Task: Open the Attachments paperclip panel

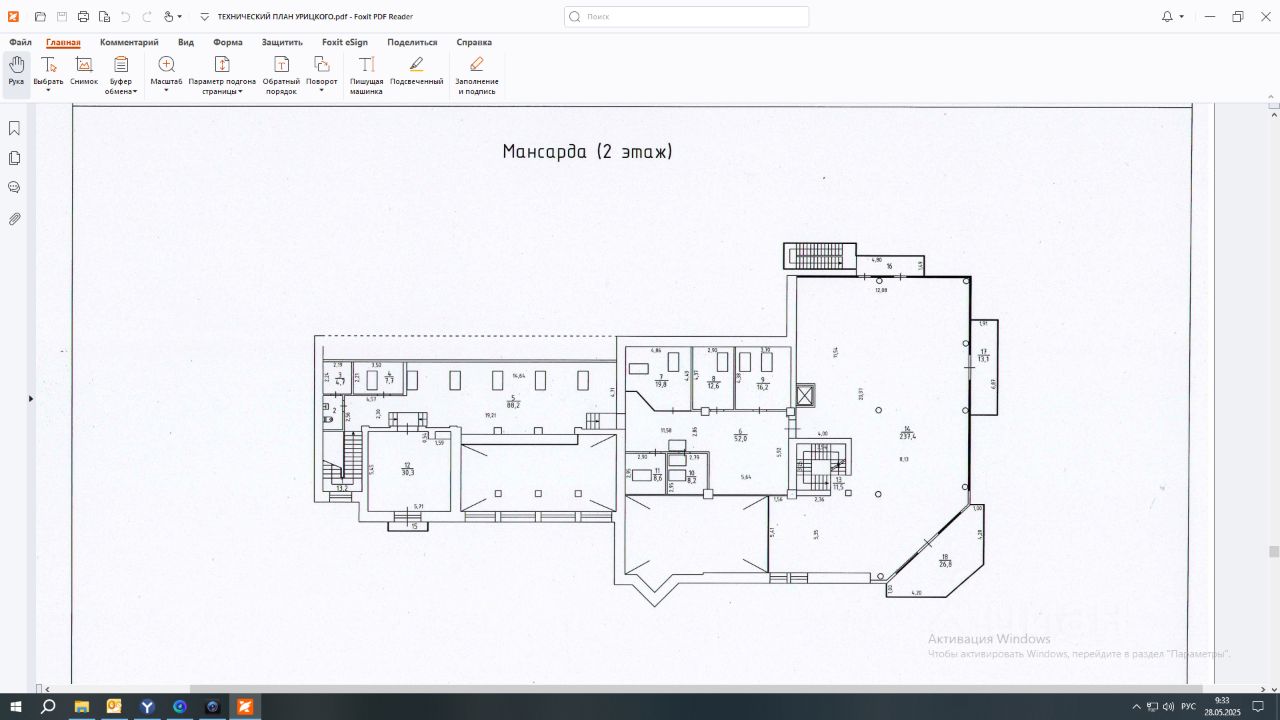Action: [x=15, y=218]
